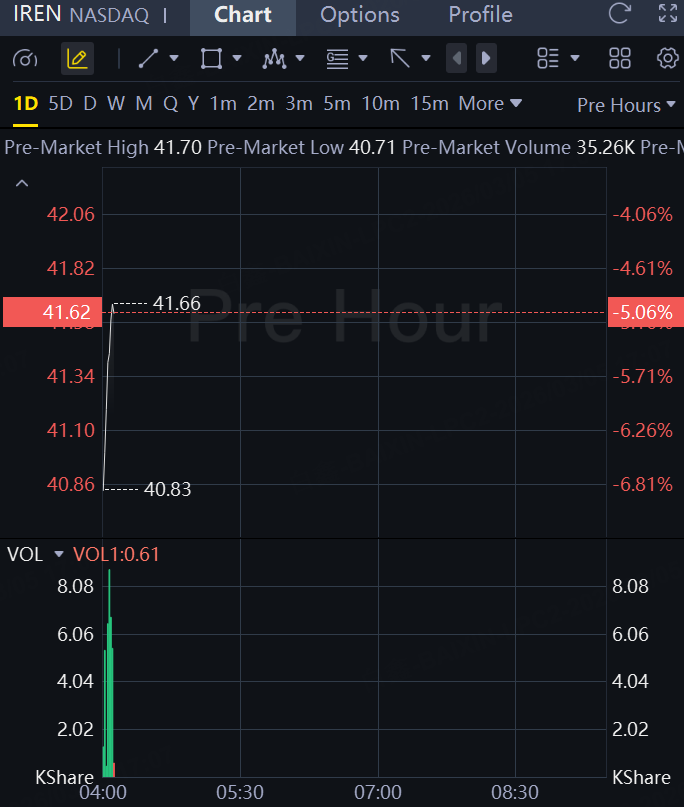Screen dimensions: 684x807
Task: Select the rectangle shape tool
Action: [211, 58]
